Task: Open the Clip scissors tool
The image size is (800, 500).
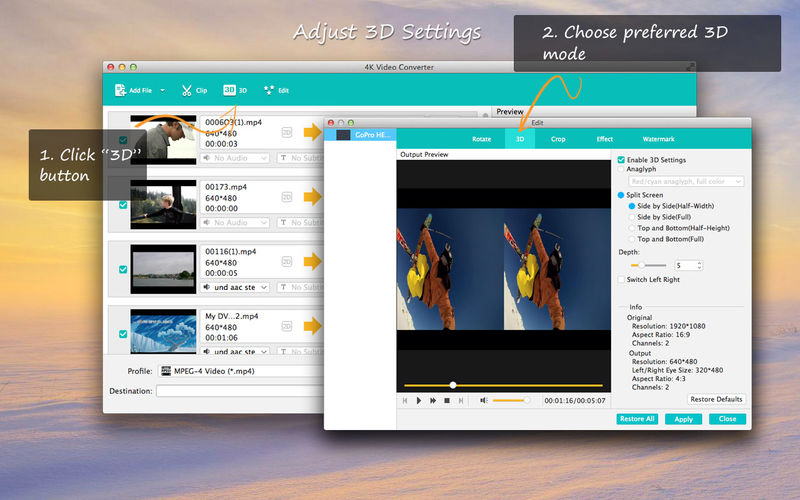Action: pos(187,90)
